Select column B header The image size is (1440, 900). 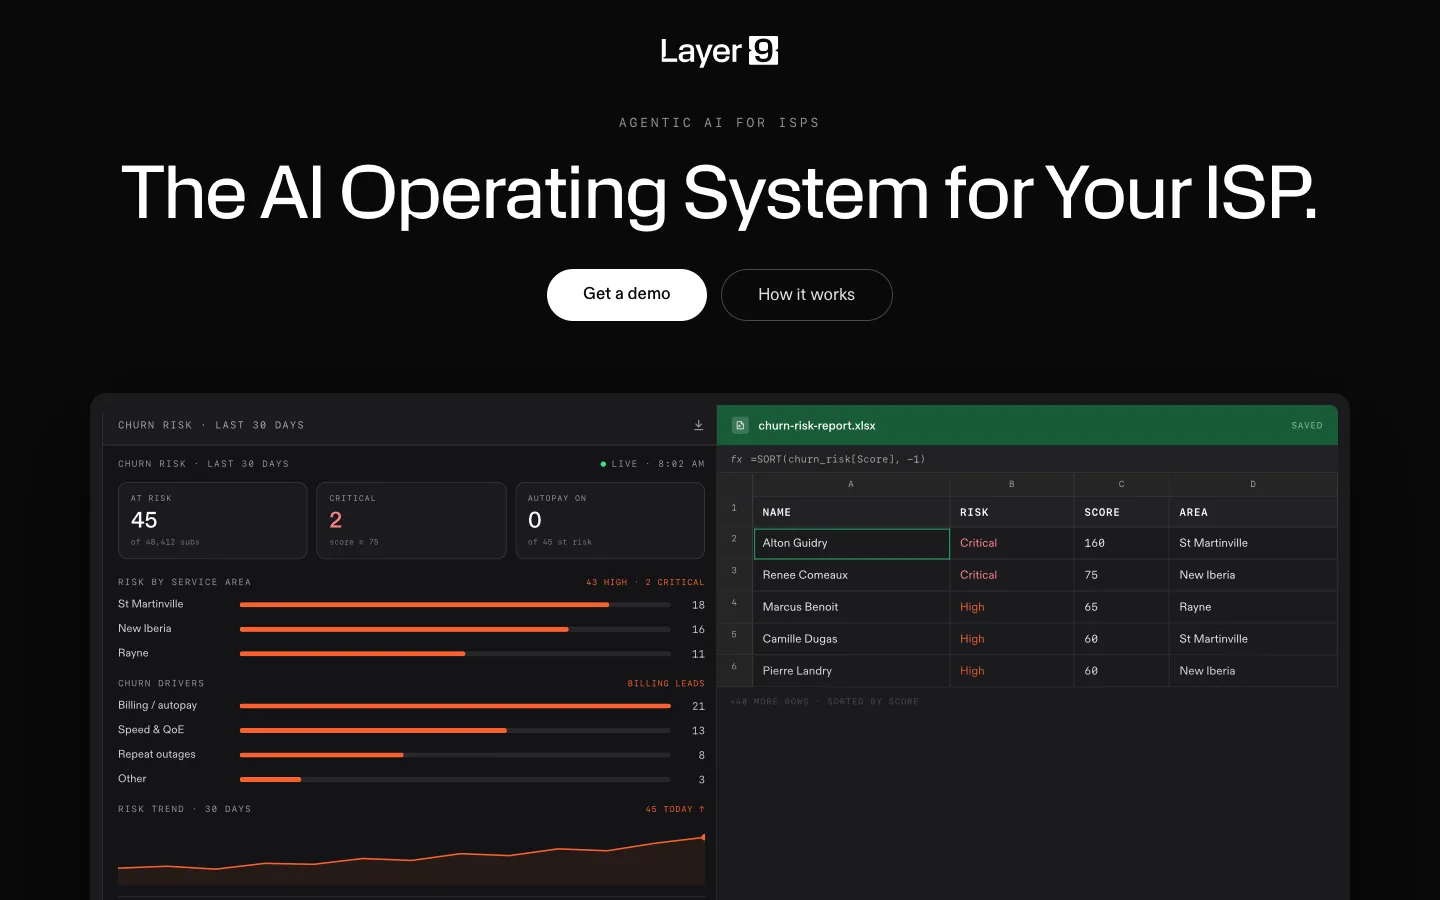point(1012,484)
